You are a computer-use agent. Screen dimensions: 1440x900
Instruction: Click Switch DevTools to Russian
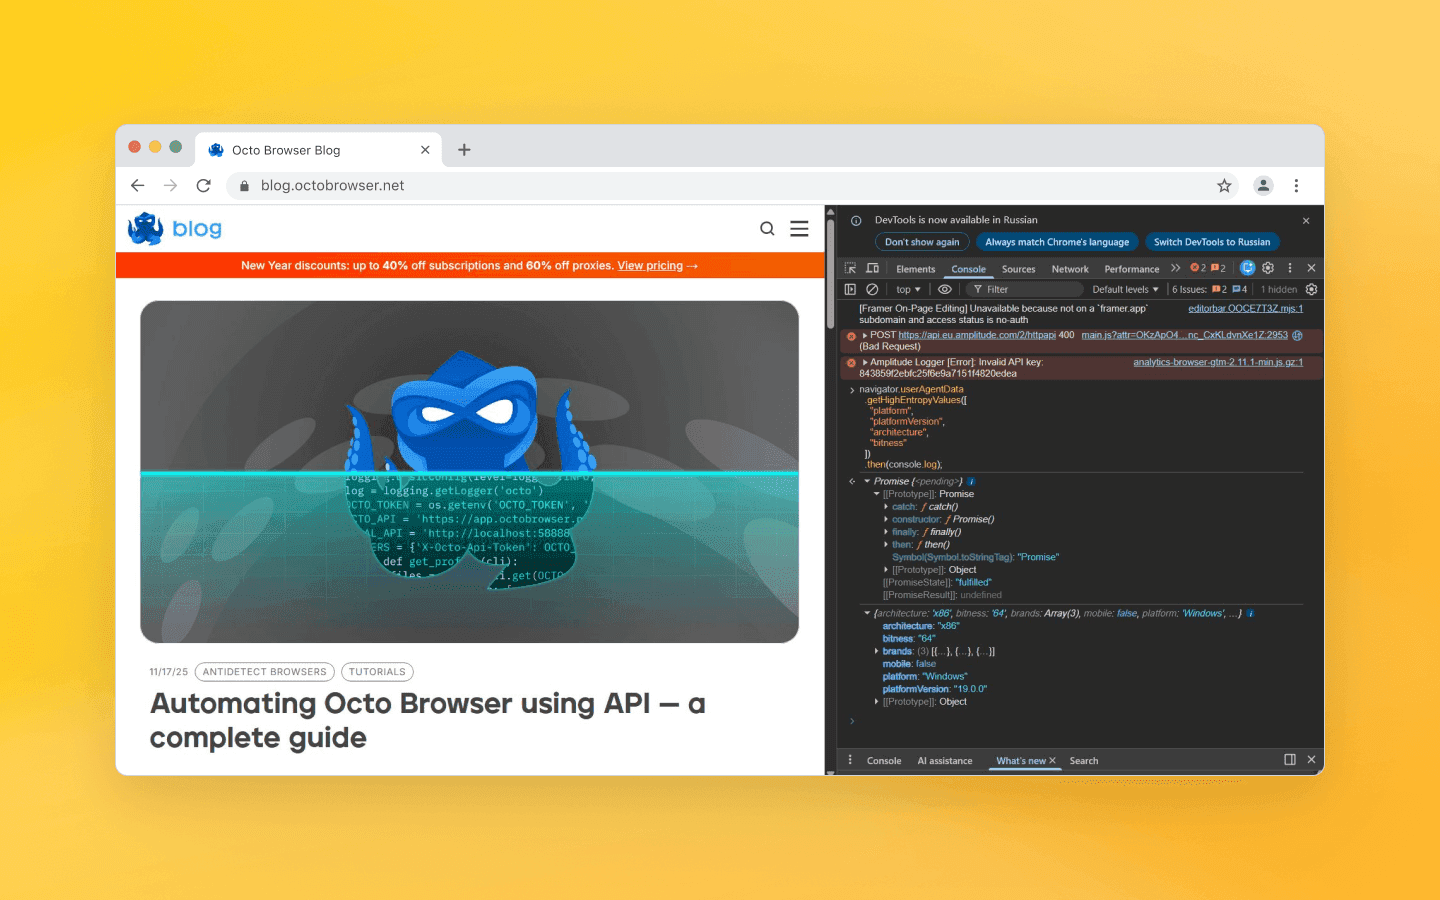tap(1212, 242)
